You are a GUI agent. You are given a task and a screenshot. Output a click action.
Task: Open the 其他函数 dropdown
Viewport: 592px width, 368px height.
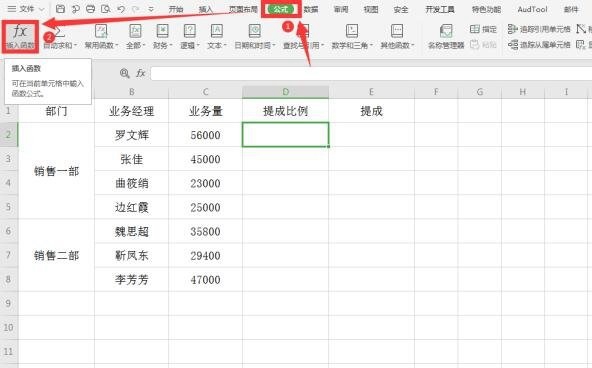(x=397, y=37)
